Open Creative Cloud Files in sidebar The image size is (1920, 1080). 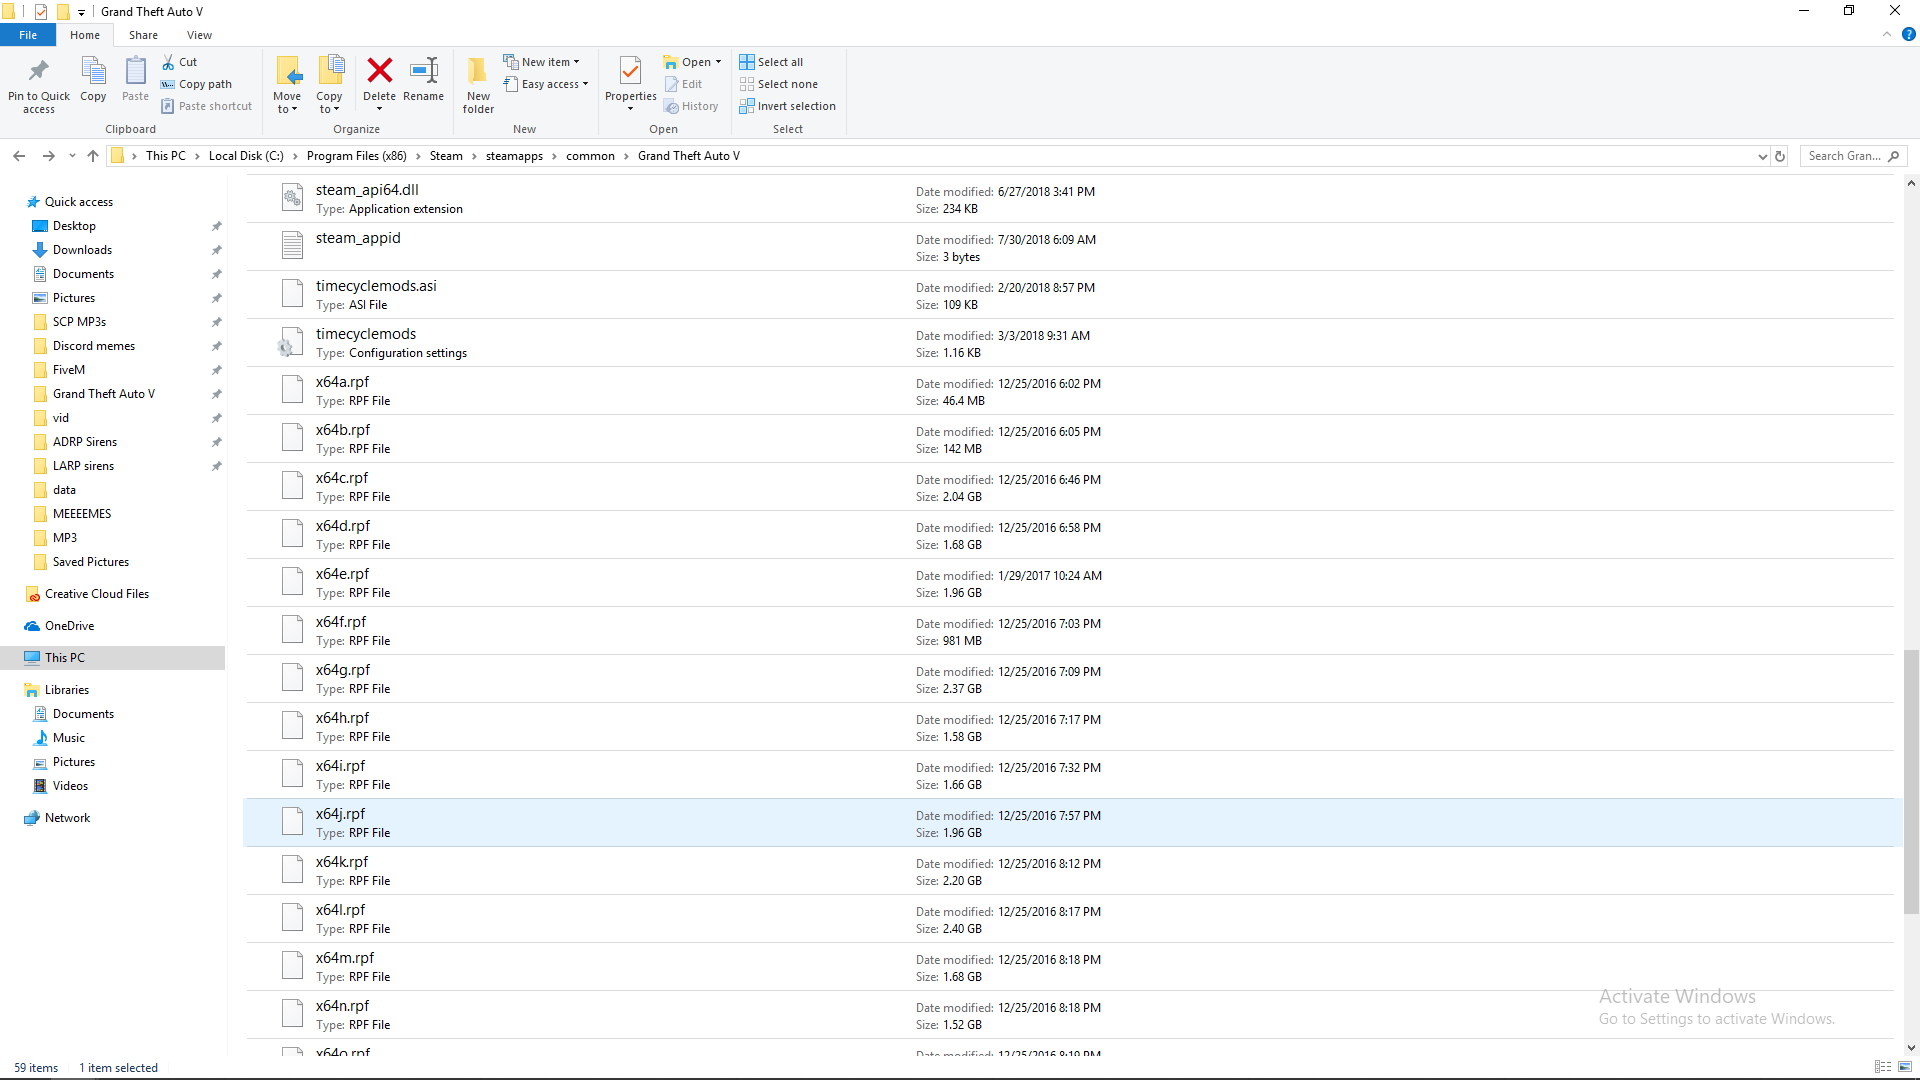click(x=97, y=594)
